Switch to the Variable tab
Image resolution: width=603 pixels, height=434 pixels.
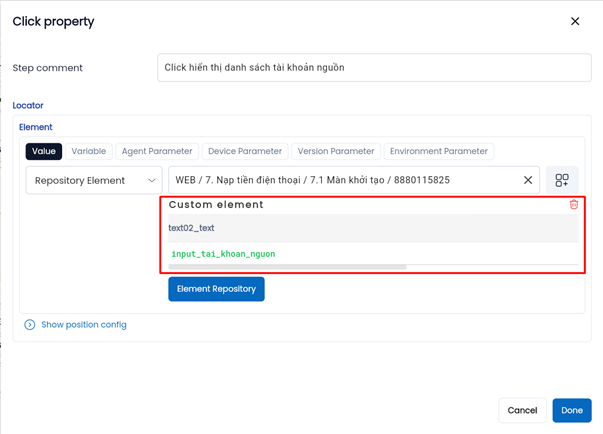(x=89, y=151)
